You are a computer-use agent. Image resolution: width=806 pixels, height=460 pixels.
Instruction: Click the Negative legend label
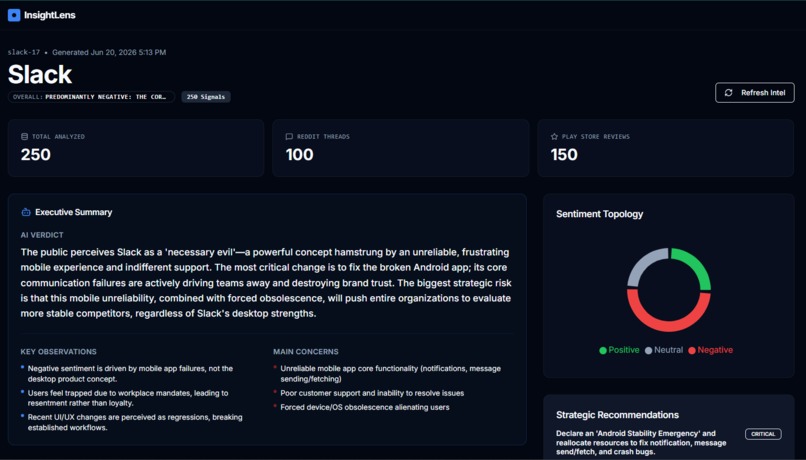click(x=715, y=350)
